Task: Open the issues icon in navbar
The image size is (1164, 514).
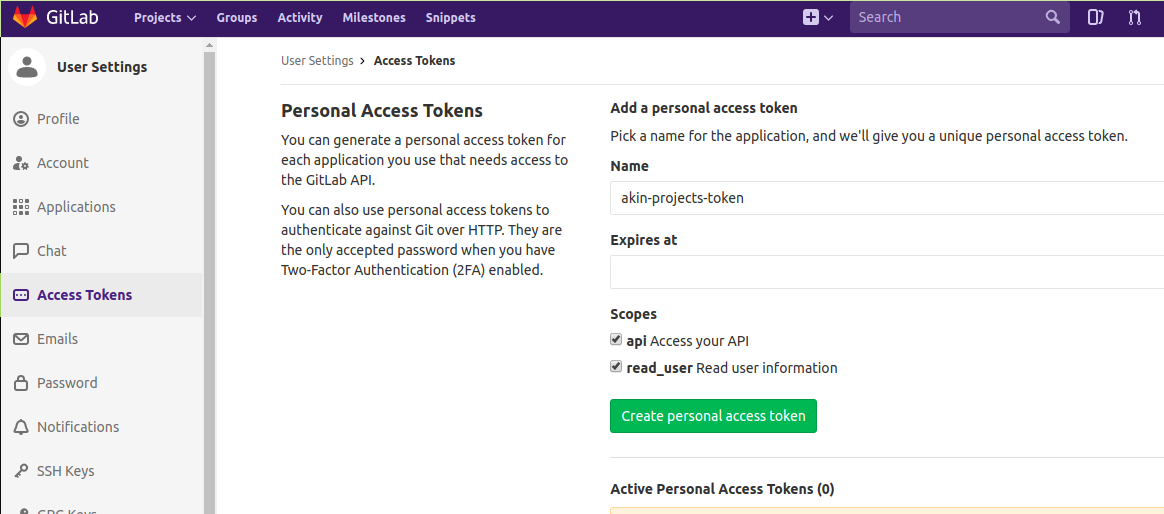Action: click(1095, 17)
